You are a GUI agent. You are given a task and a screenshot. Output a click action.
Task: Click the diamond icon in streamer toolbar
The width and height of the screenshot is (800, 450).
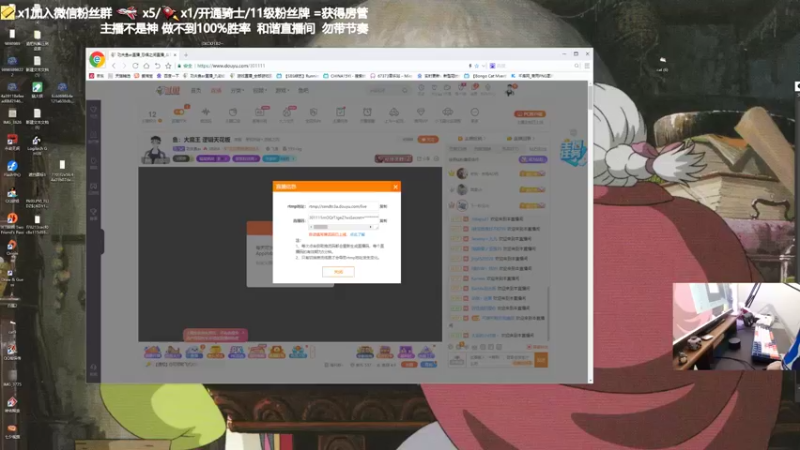pyautogui.click(x=420, y=114)
